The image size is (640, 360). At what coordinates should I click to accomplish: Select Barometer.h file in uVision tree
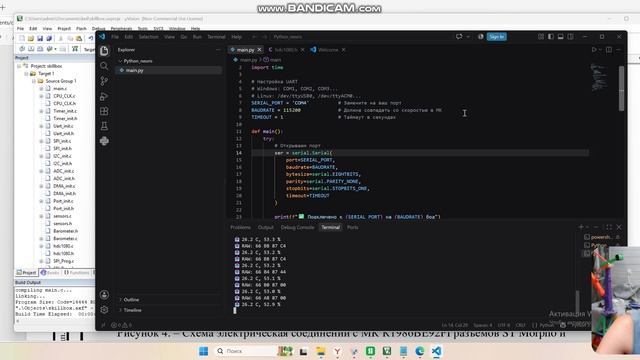[65, 231]
